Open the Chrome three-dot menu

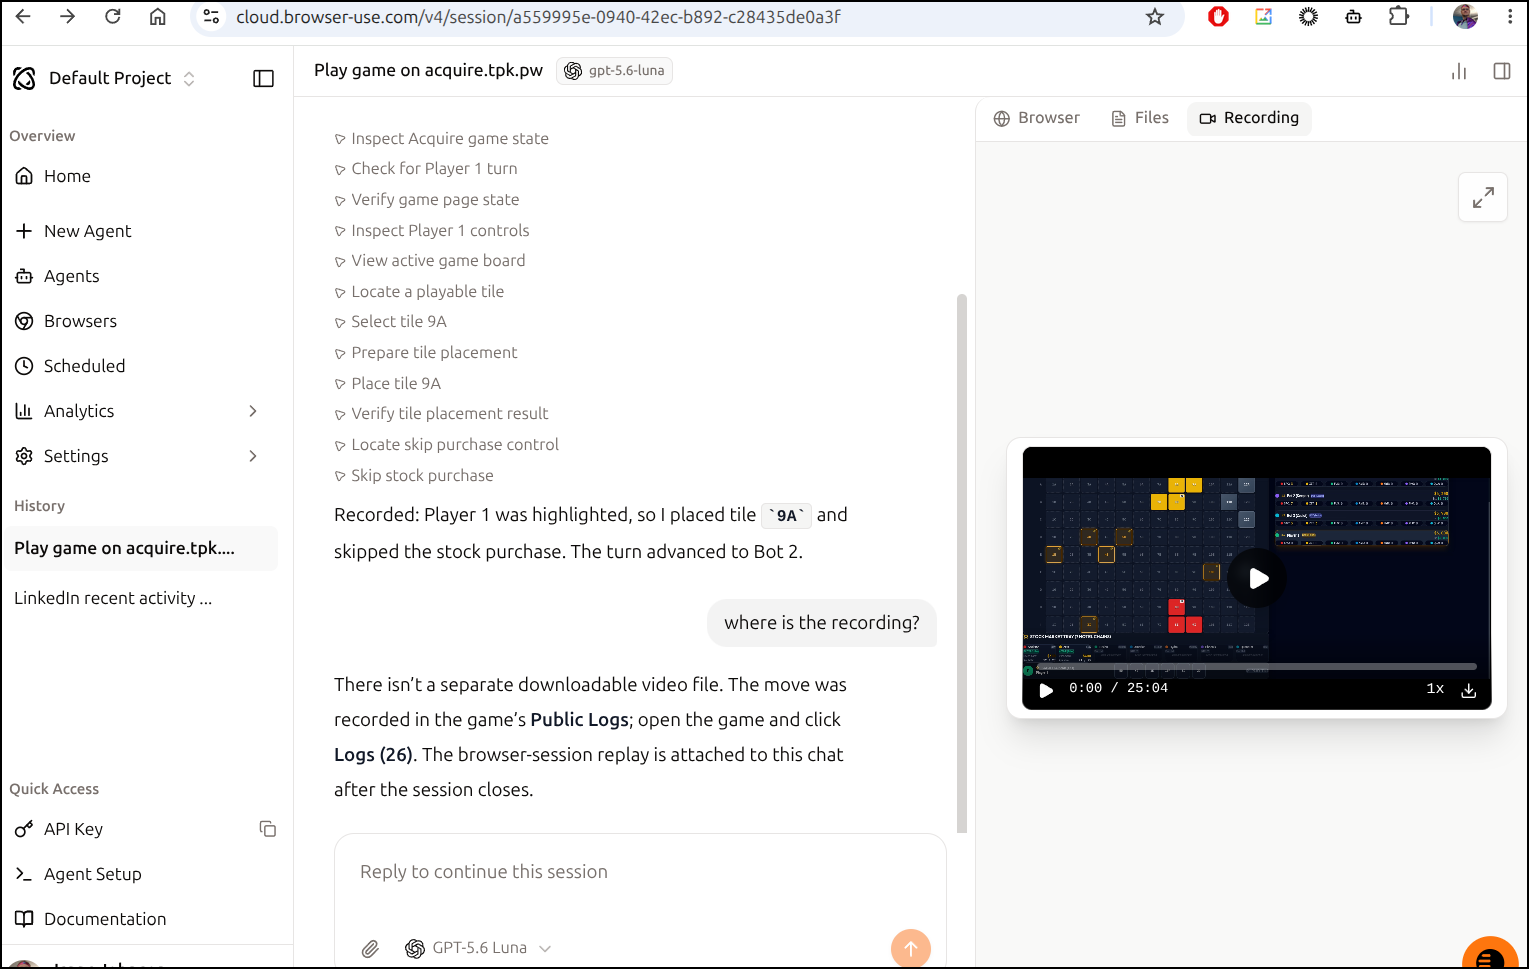point(1510,17)
